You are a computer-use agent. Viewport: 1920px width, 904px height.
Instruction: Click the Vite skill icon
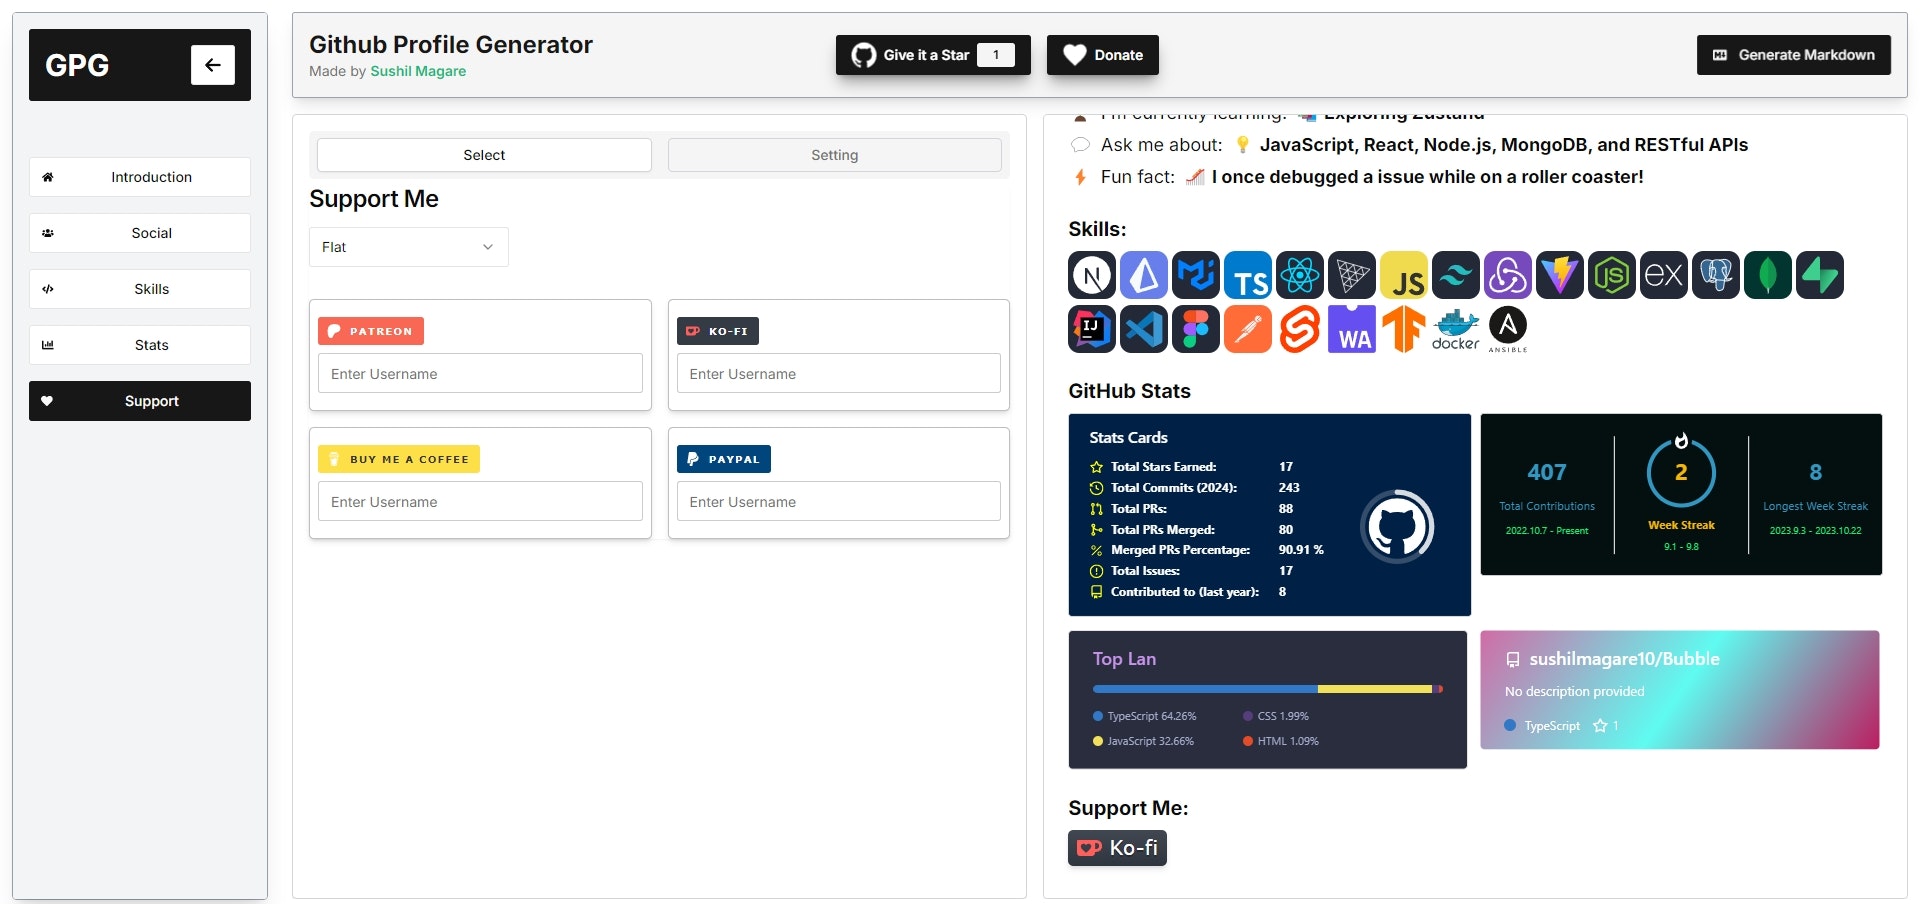click(1560, 275)
